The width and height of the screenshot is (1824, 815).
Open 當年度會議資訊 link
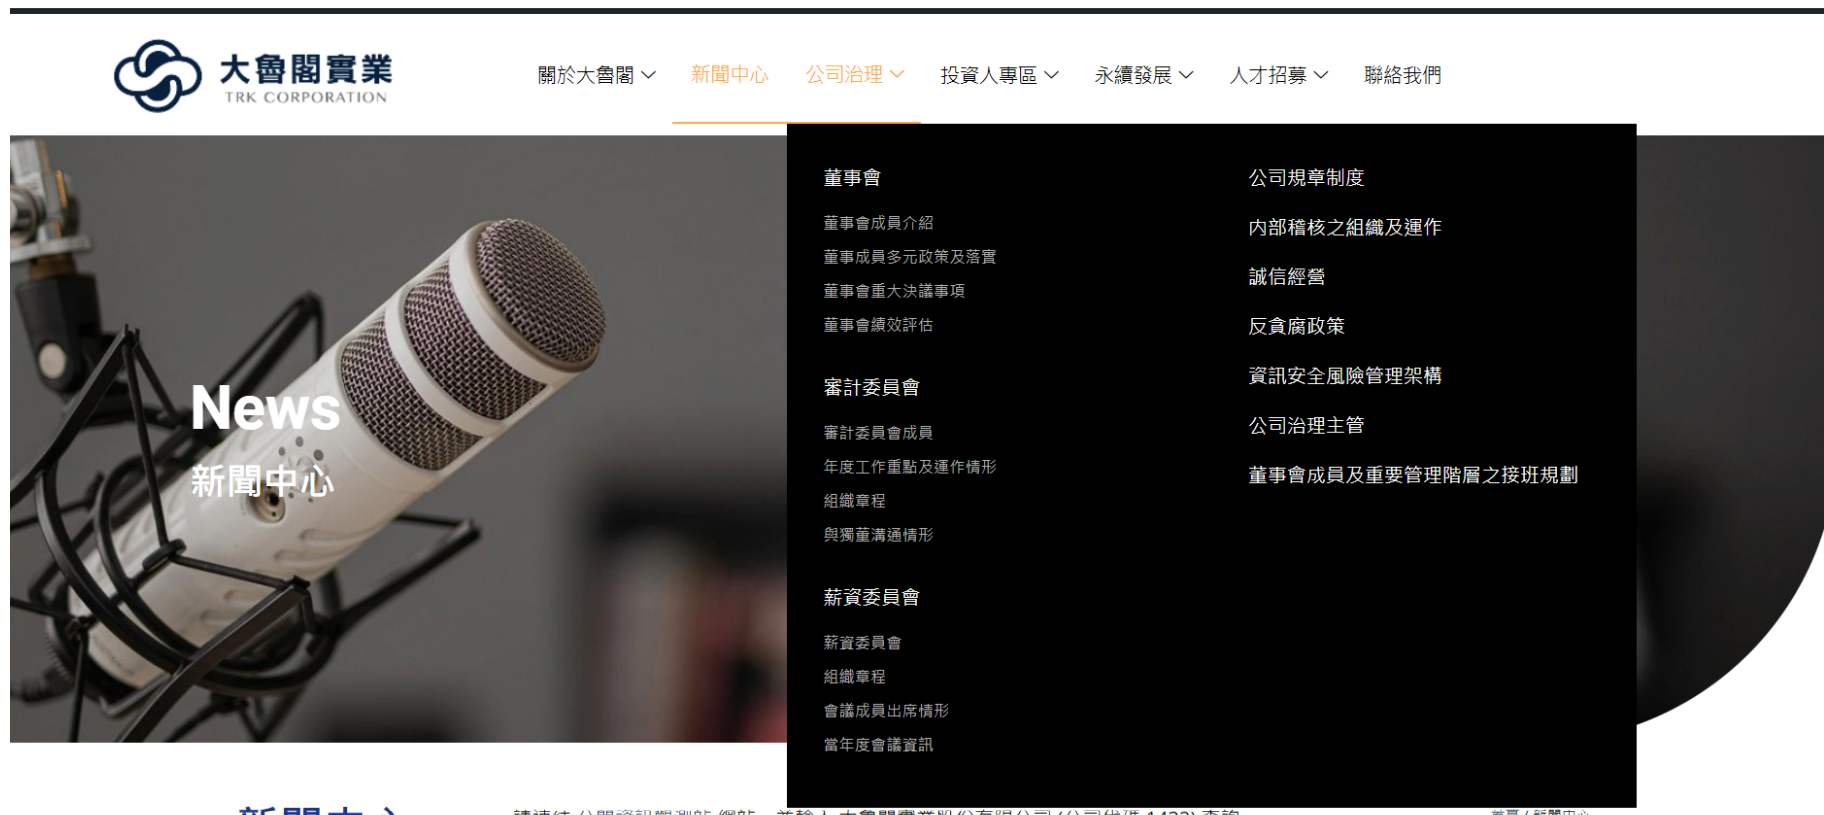(878, 745)
